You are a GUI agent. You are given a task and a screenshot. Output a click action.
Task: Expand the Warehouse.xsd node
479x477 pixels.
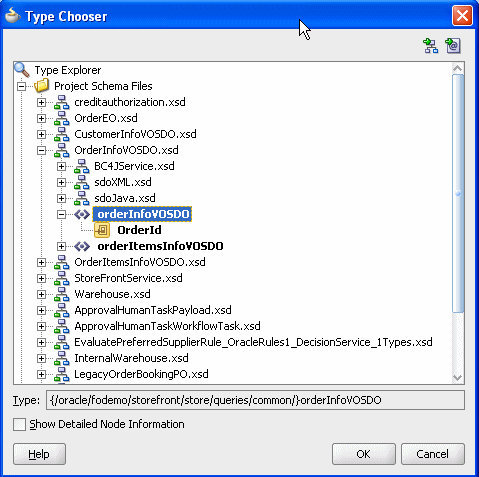click(41, 294)
